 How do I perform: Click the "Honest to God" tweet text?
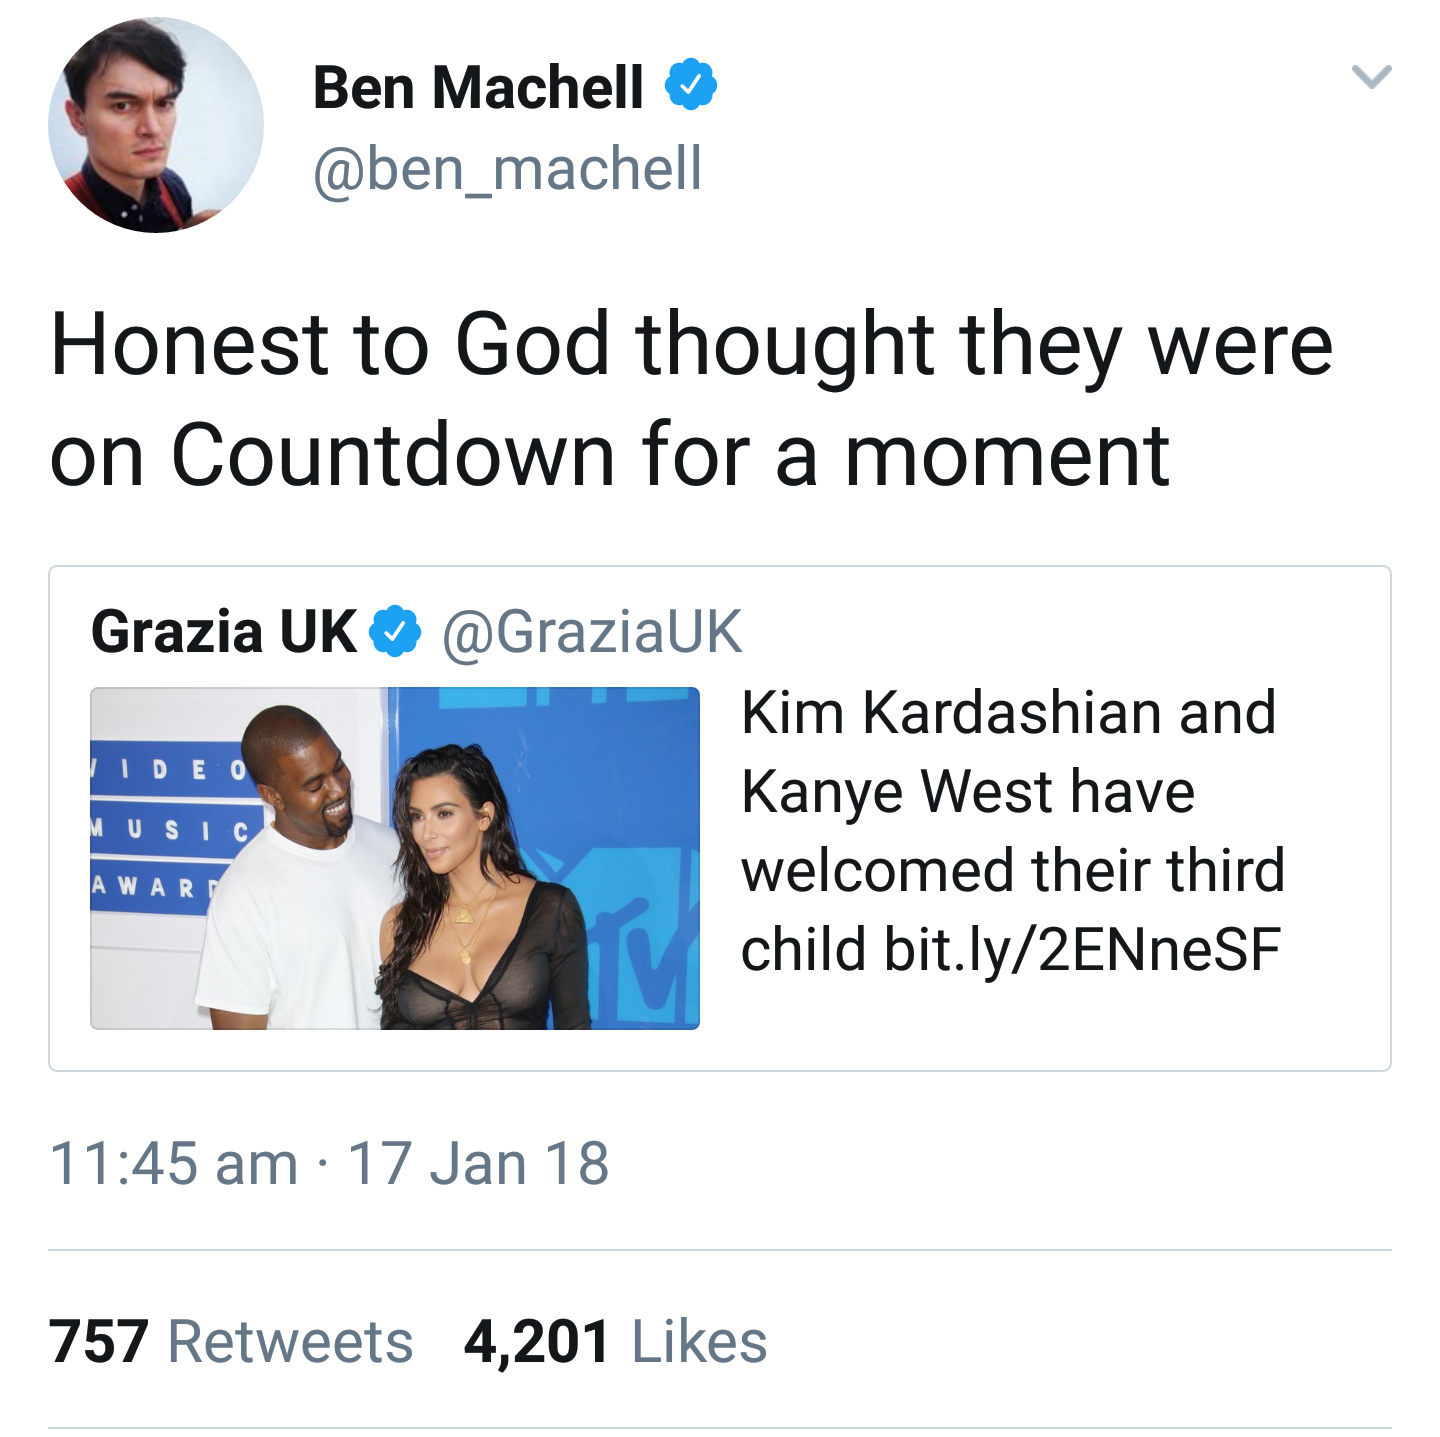[690, 399]
